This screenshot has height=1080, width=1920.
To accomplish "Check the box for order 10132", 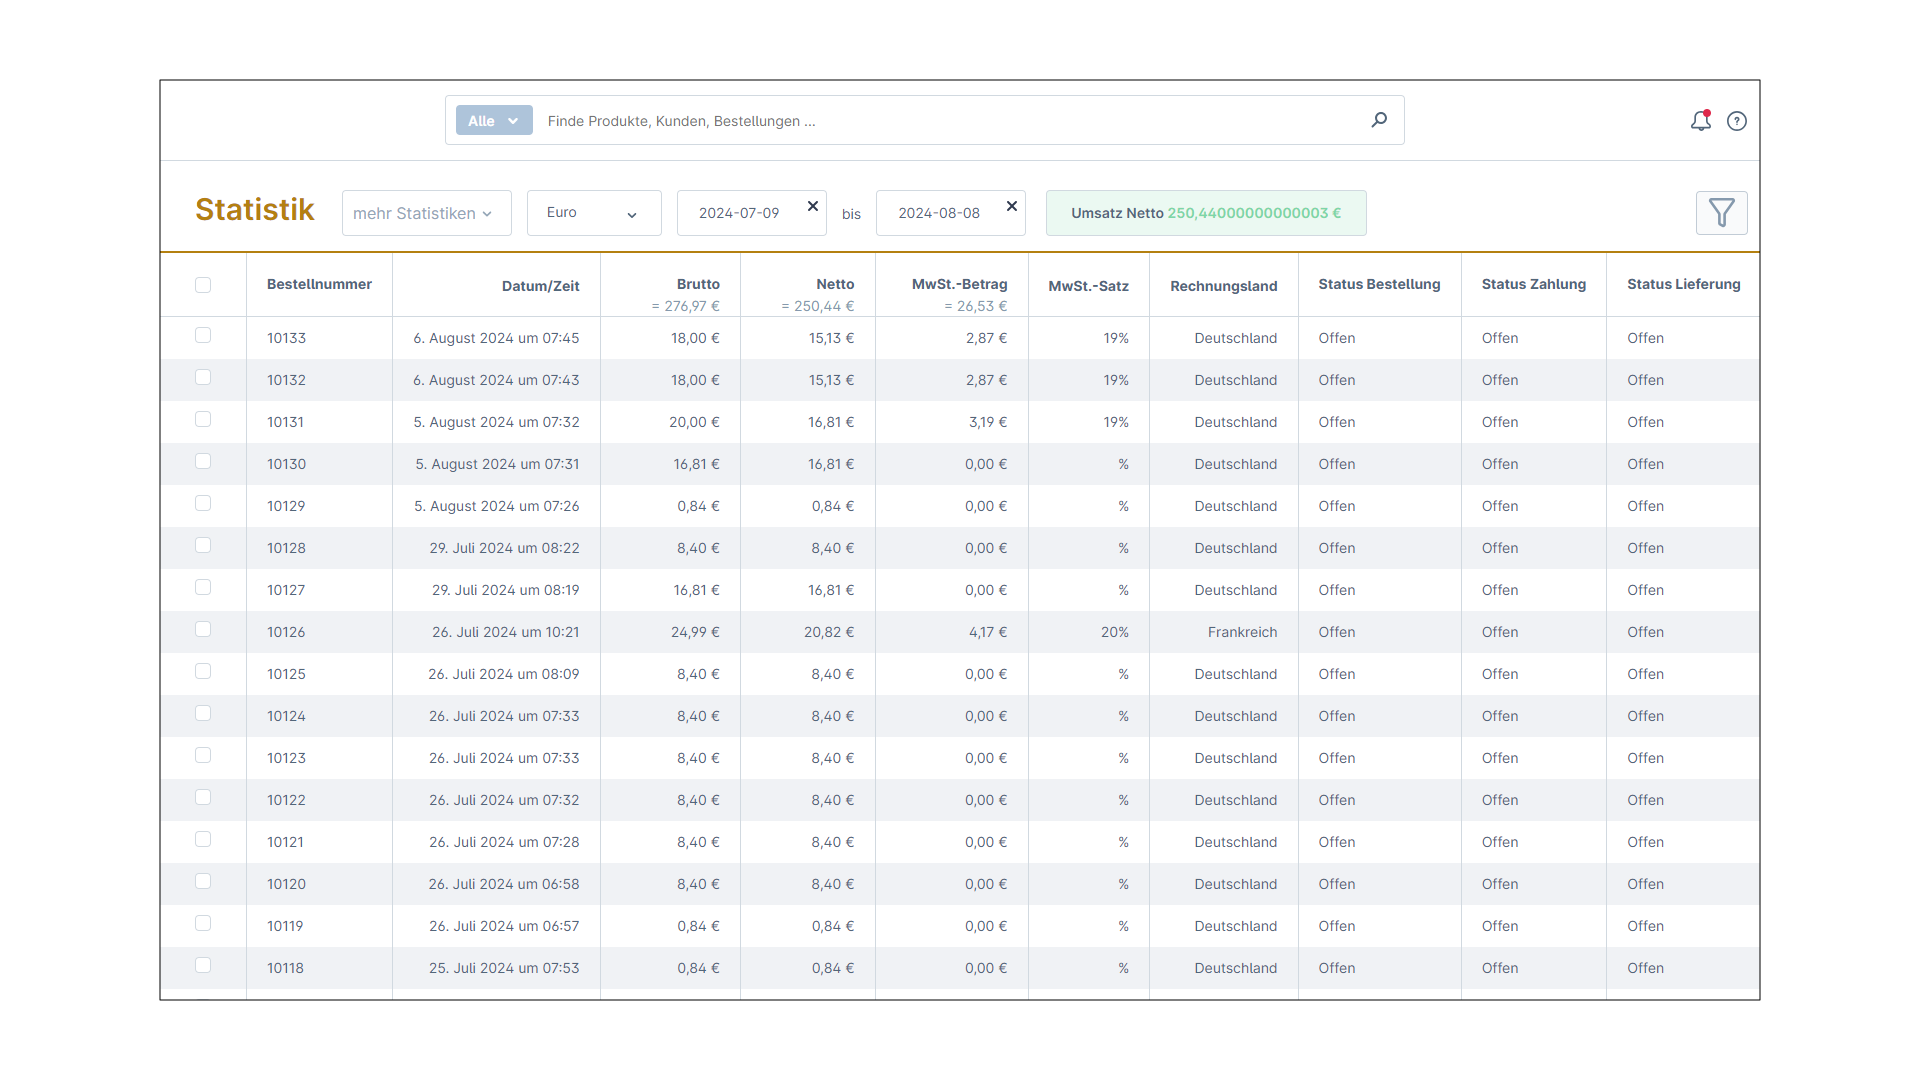I will [x=203, y=377].
